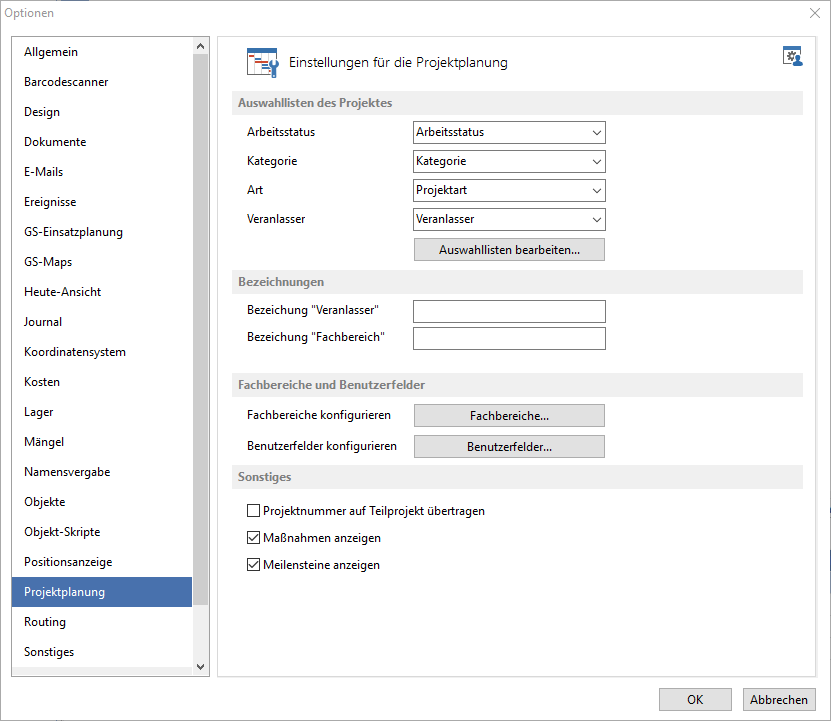Click the category list scroll-up arrow
This screenshot has height=721, width=831.
200,46
